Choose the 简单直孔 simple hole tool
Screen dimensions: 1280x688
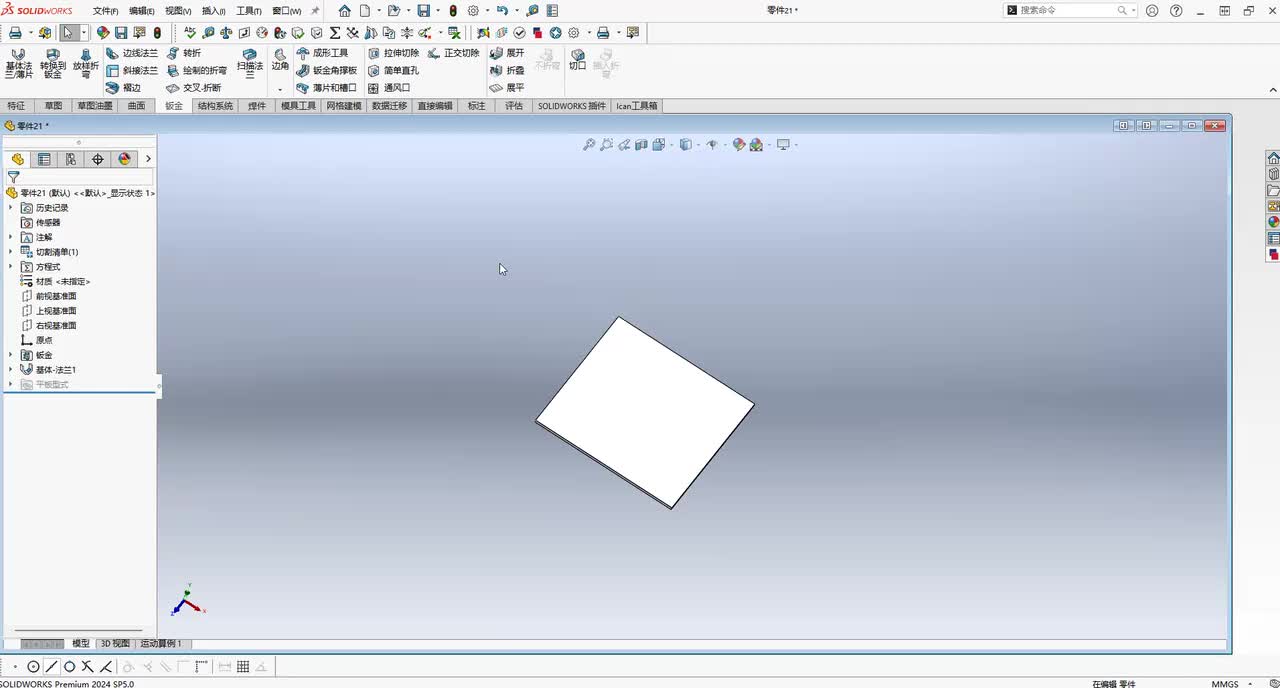(393, 71)
